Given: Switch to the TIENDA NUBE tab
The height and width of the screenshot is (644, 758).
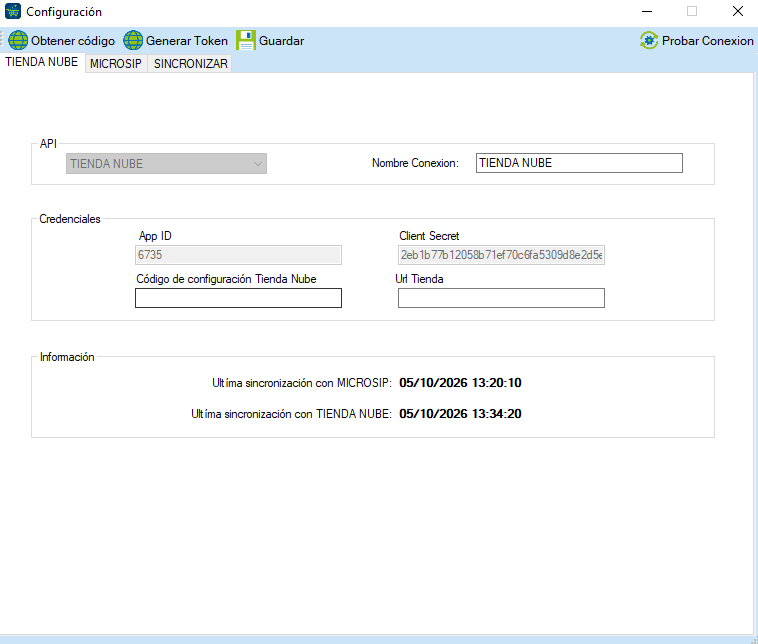Looking at the screenshot, I should pos(42,62).
